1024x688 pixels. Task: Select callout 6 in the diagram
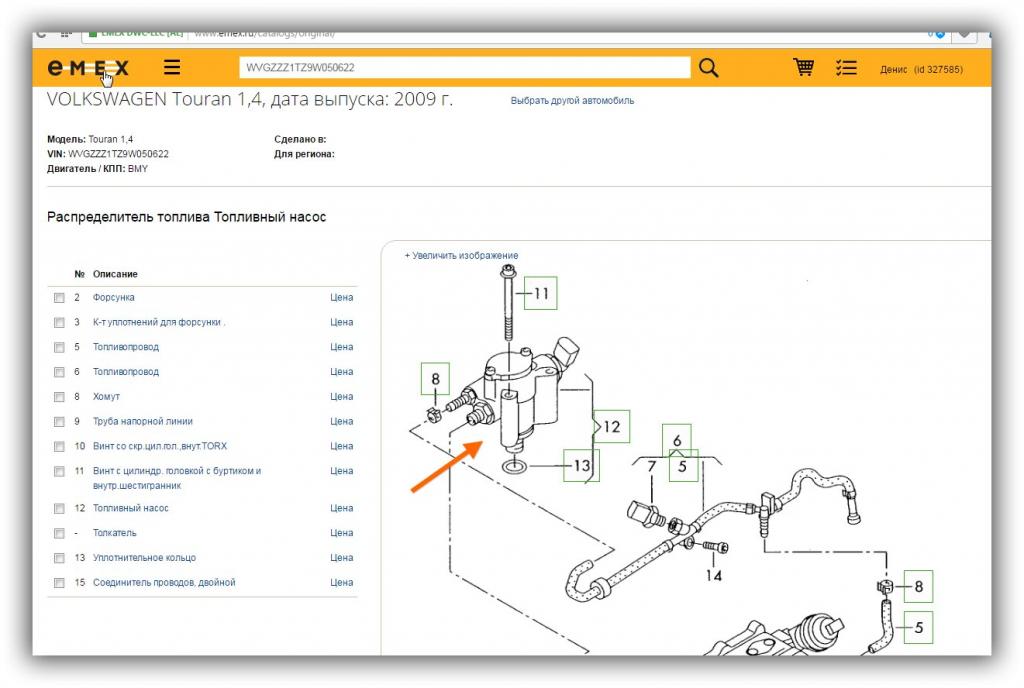677,439
